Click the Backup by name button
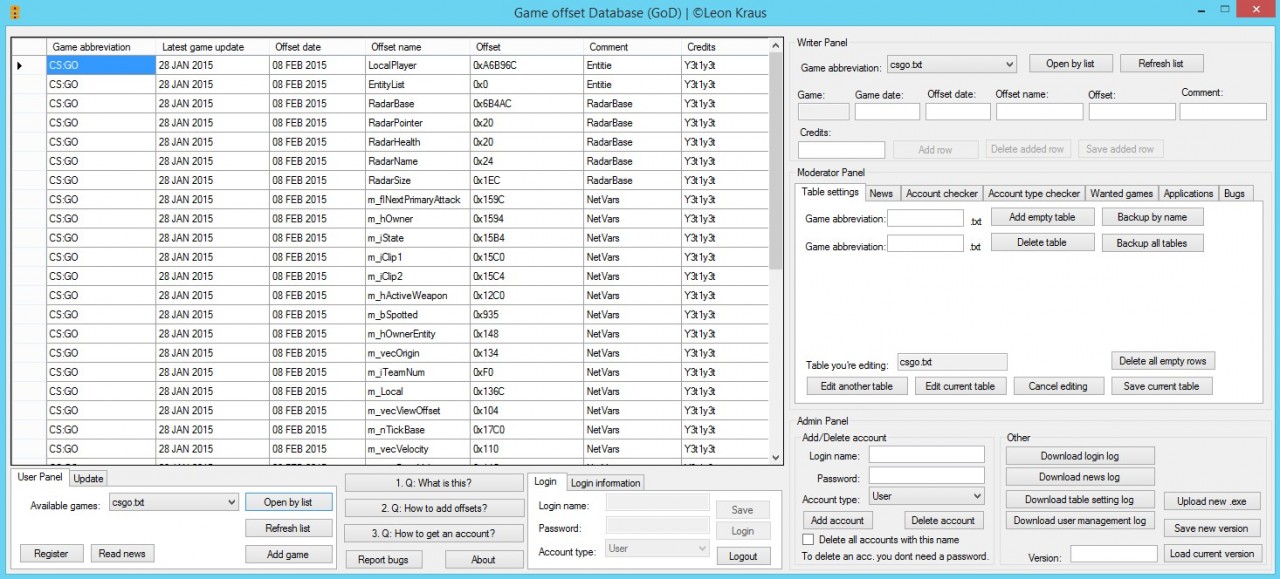 pos(1153,217)
